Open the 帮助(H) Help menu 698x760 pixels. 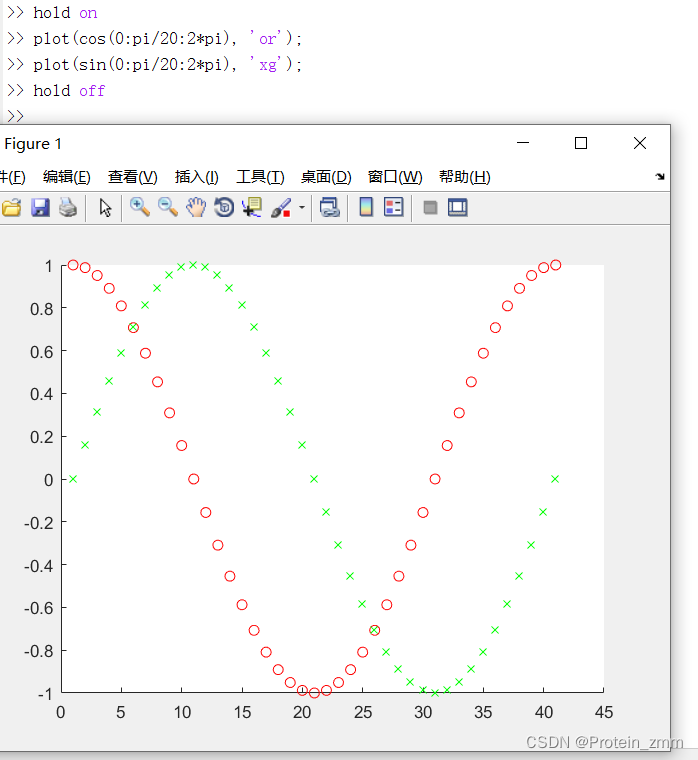tap(464, 177)
